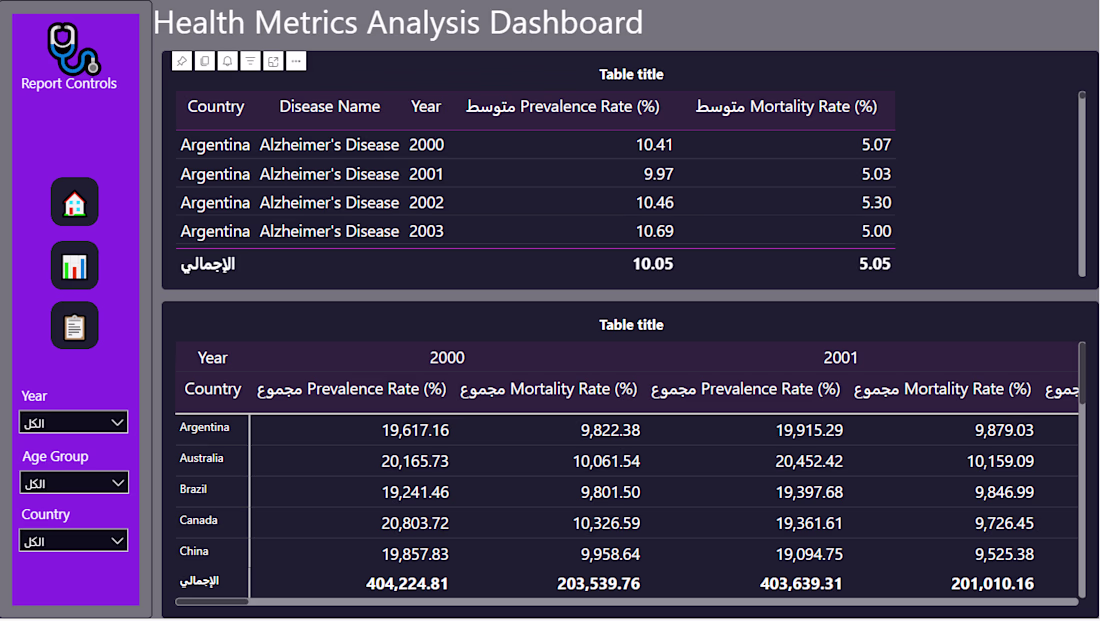The height and width of the screenshot is (621, 1100).
Task: Click the mortality value 5.30 for 2002
Action: (x=876, y=203)
